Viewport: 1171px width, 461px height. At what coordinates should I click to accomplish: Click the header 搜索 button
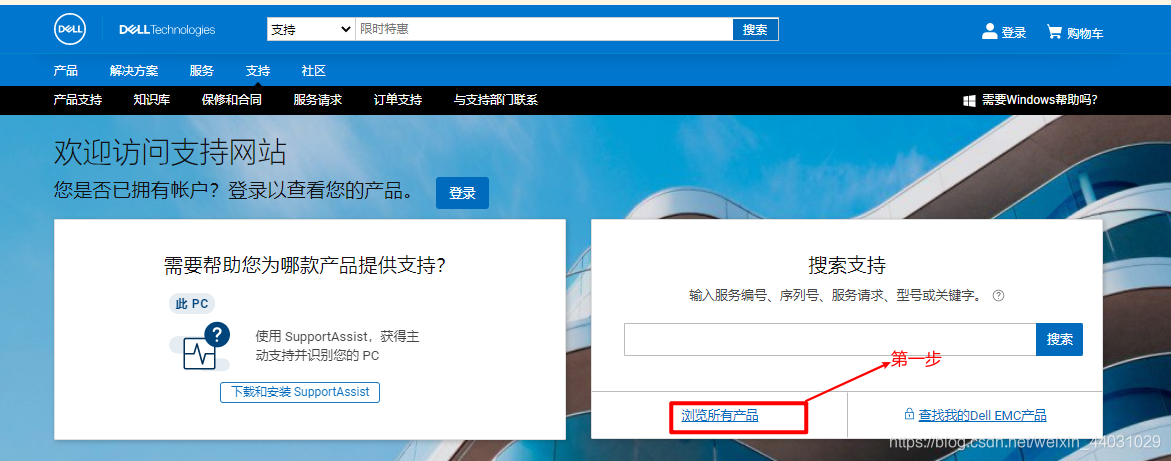coord(755,29)
